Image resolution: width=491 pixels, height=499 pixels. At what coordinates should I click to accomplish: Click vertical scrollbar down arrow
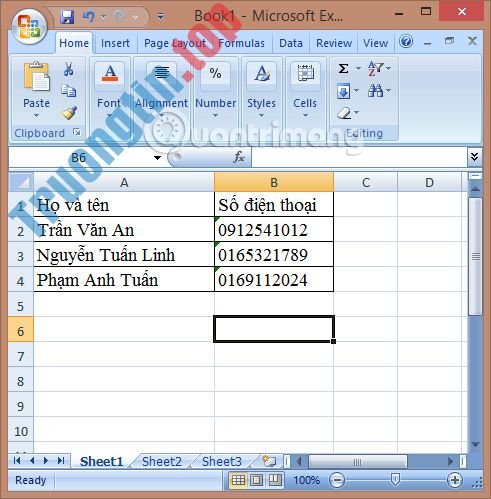tap(475, 445)
